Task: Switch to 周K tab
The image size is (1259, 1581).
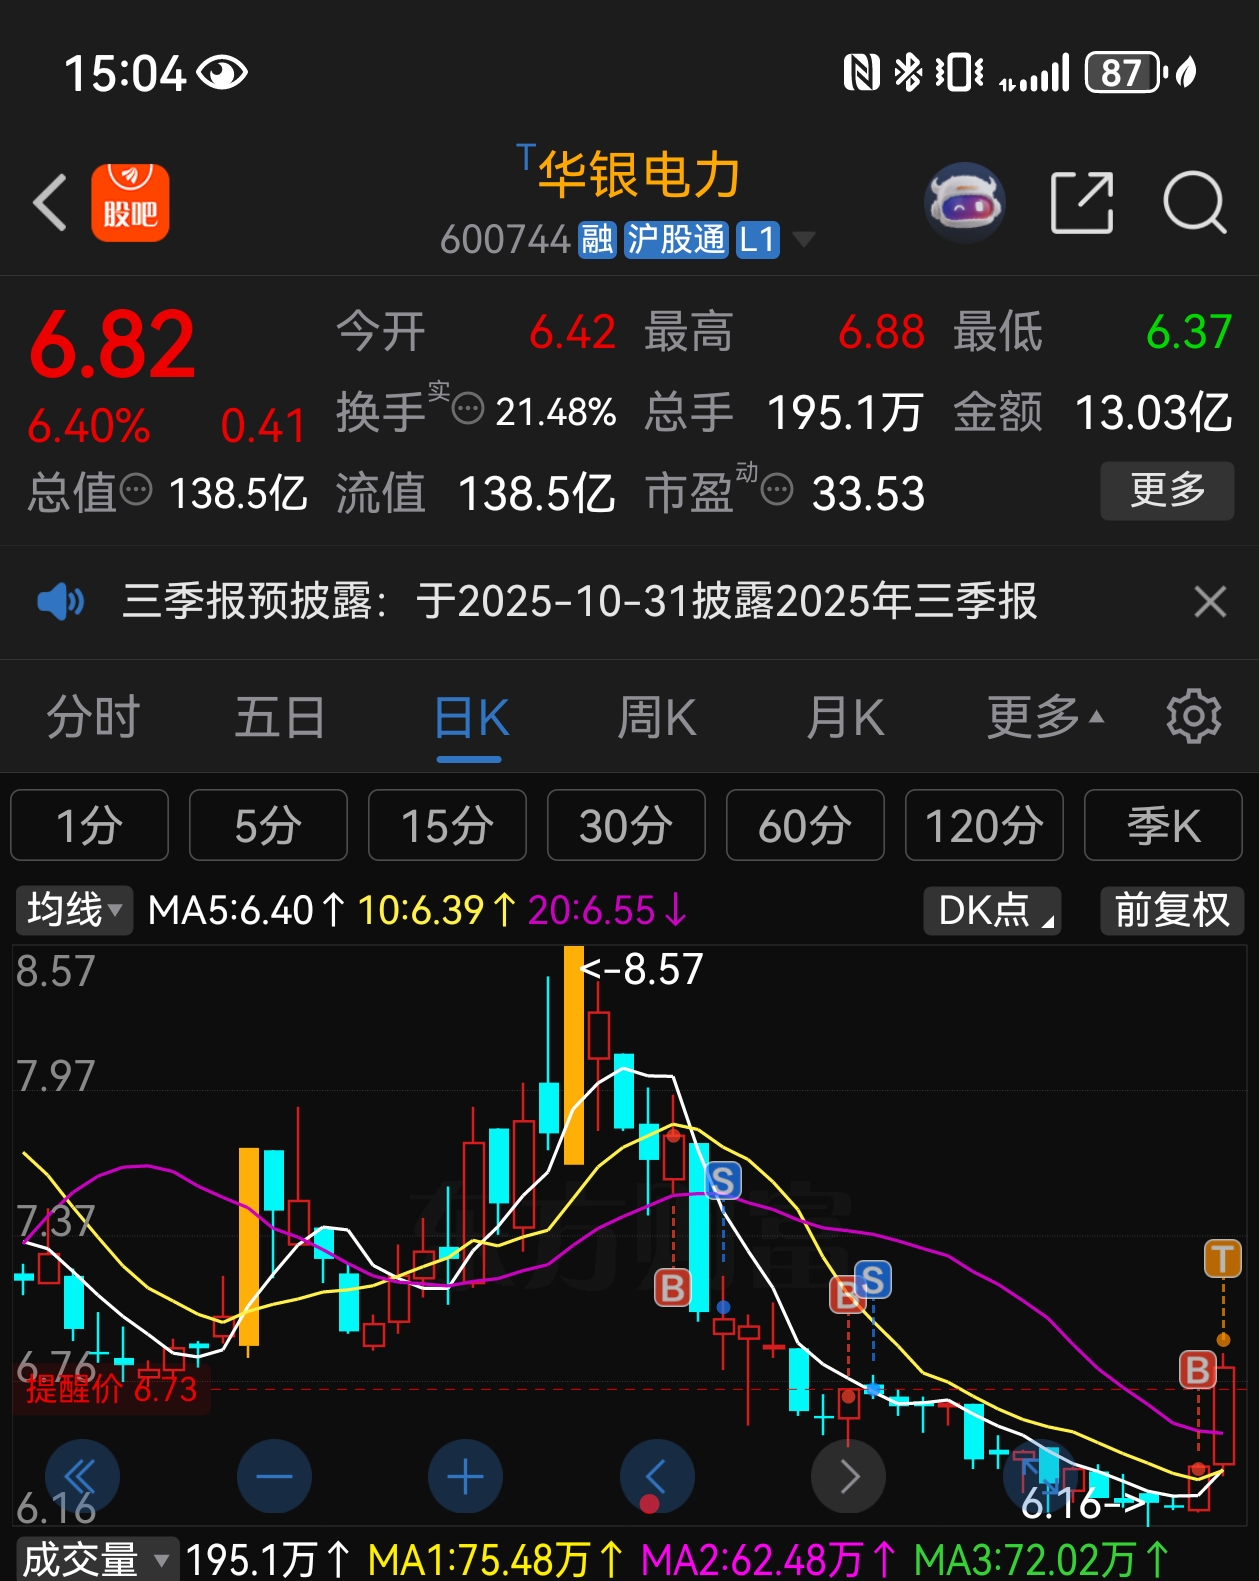Action: coord(657,718)
